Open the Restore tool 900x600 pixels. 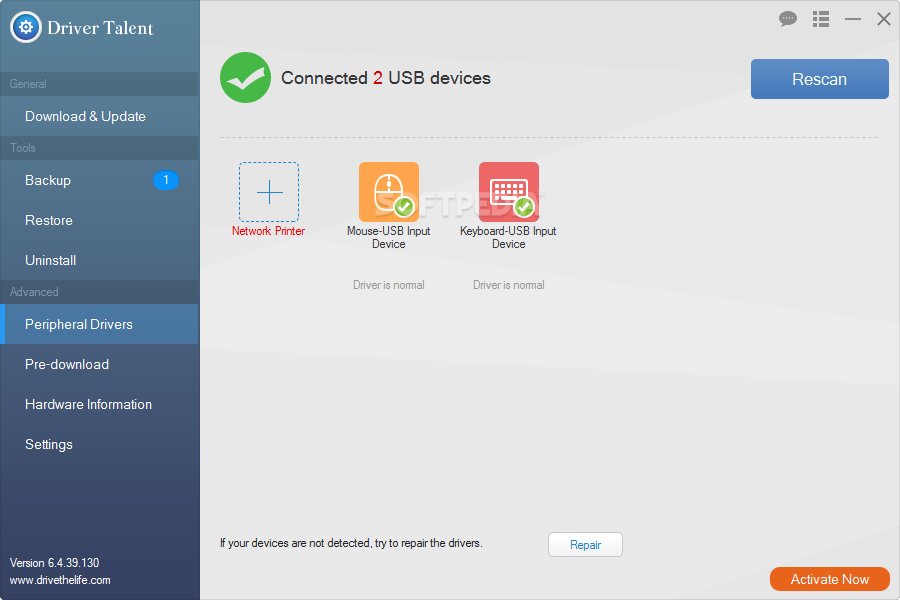[x=100, y=220]
